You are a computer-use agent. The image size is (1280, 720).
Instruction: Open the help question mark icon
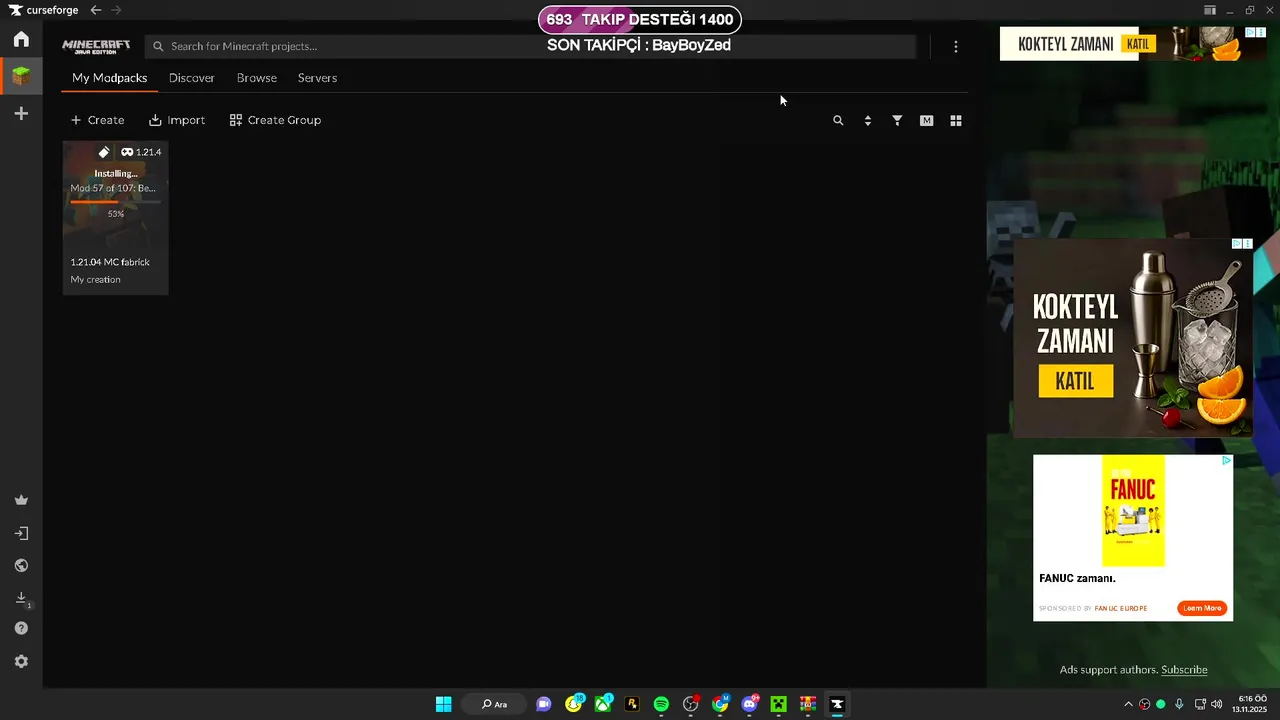point(21,629)
